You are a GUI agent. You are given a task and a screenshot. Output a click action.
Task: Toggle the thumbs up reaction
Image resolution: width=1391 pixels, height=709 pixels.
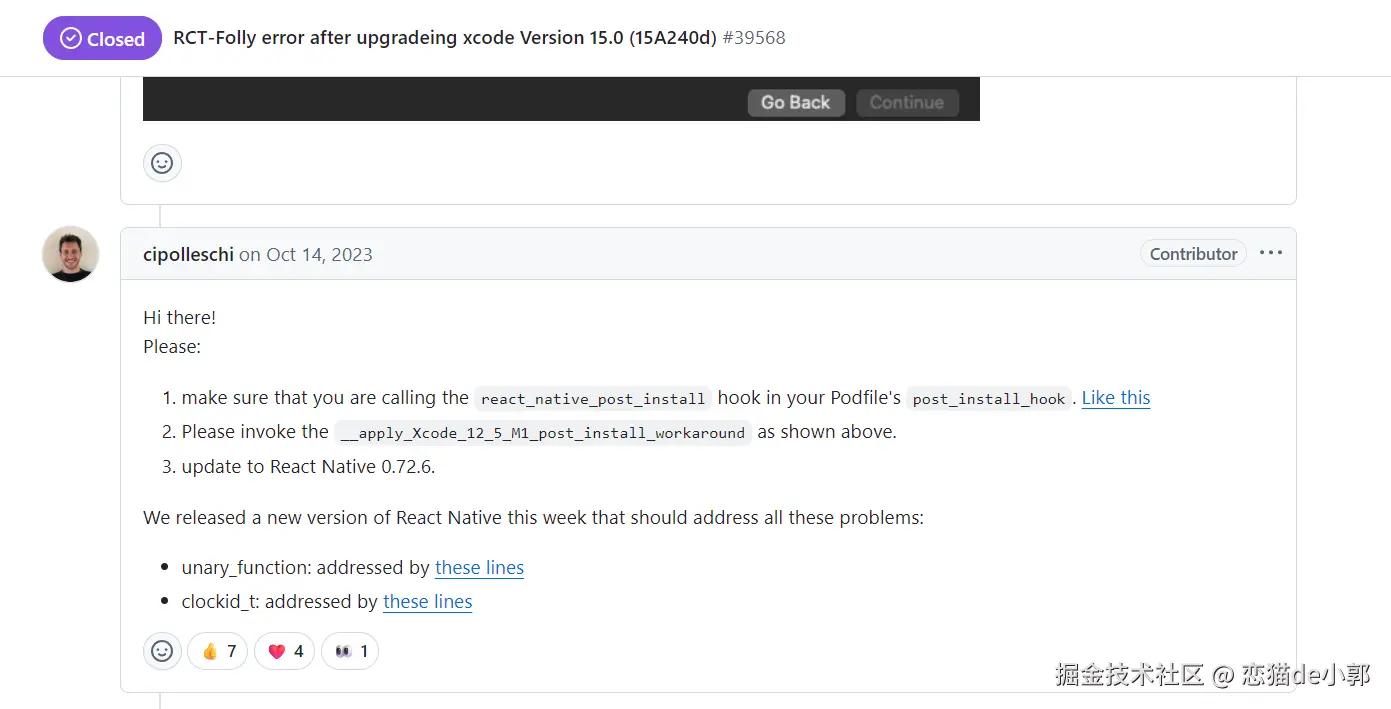[218, 651]
